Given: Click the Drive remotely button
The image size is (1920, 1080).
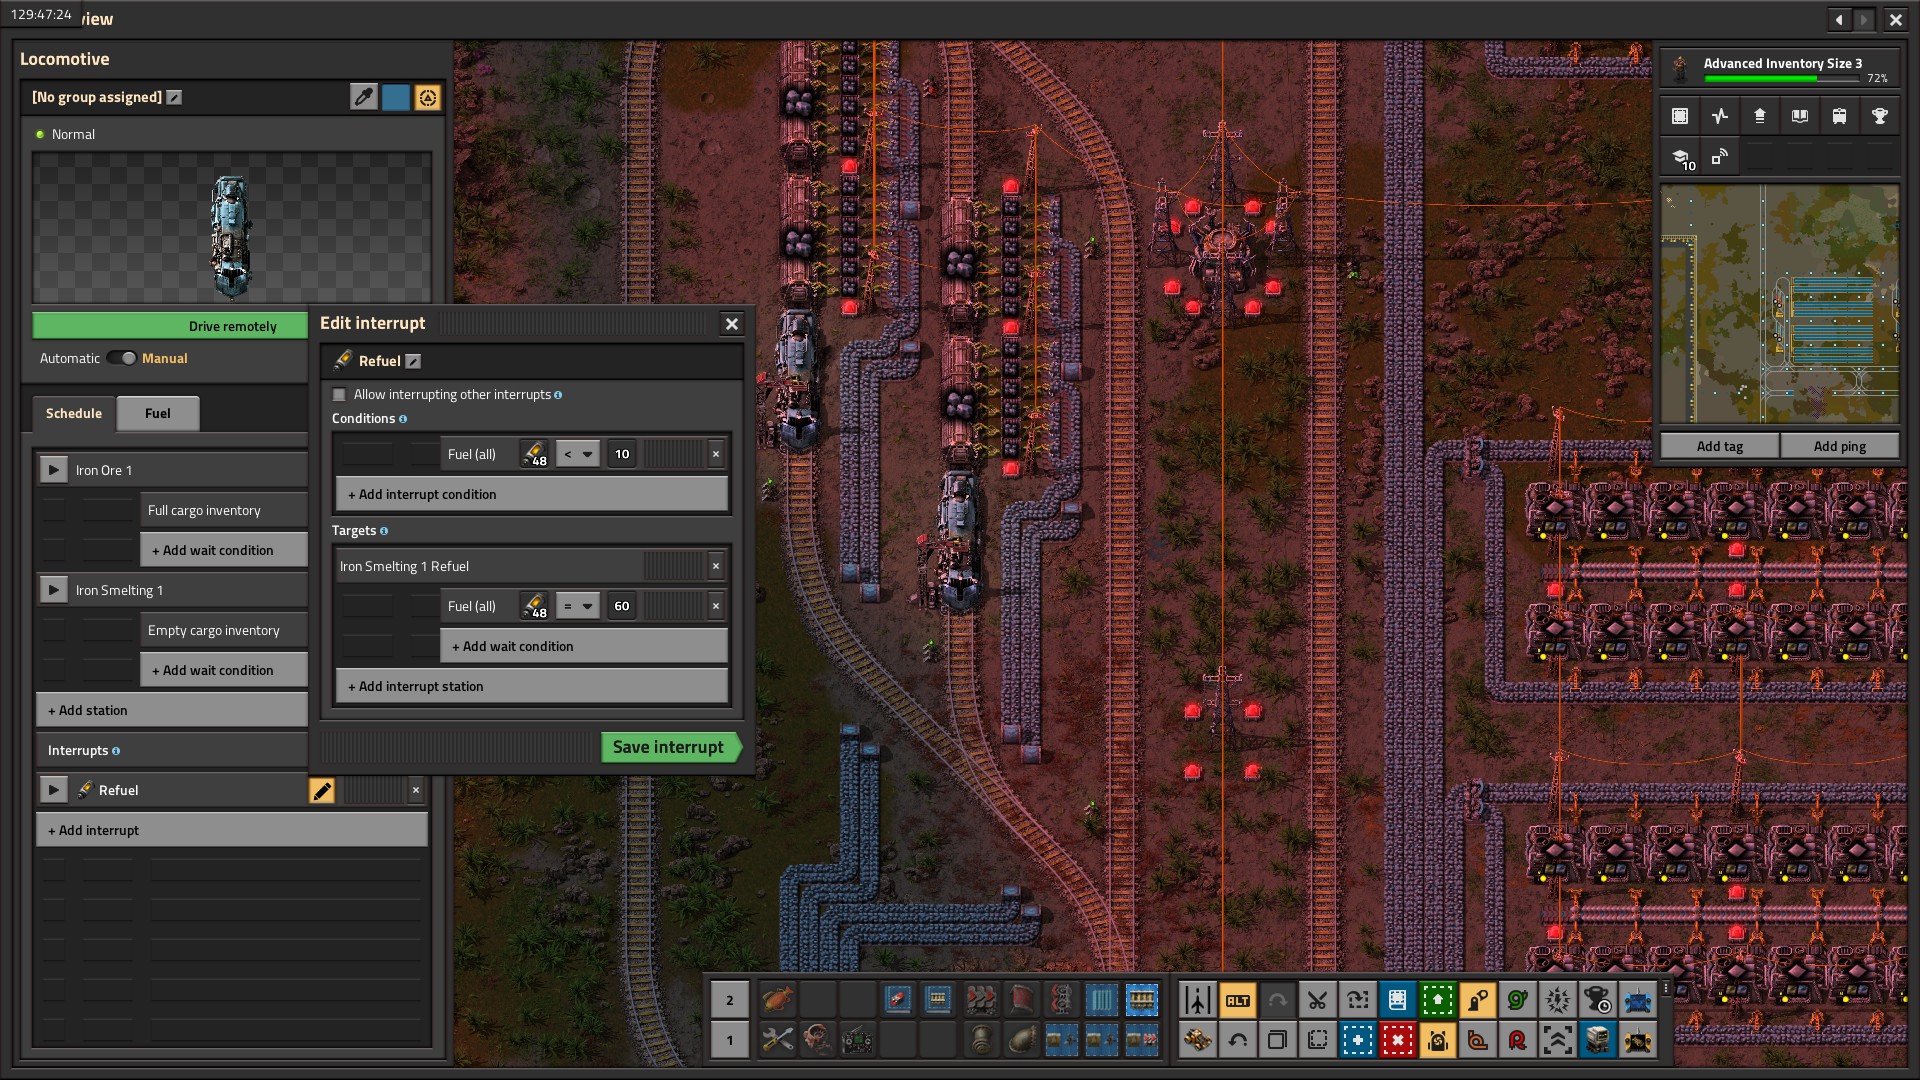Looking at the screenshot, I should [x=170, y=326].
